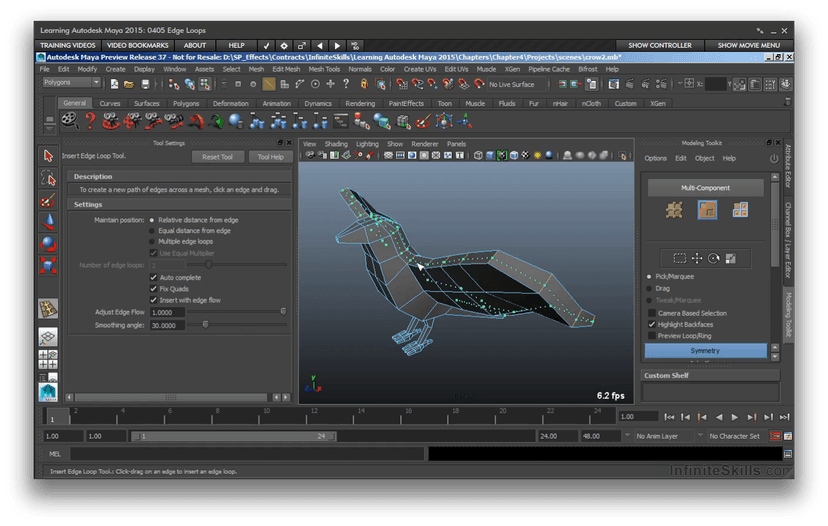This screenshot has height=526, width=828.
Task: Open the viewport Shading menu
Action: click(x=336, y=144)
